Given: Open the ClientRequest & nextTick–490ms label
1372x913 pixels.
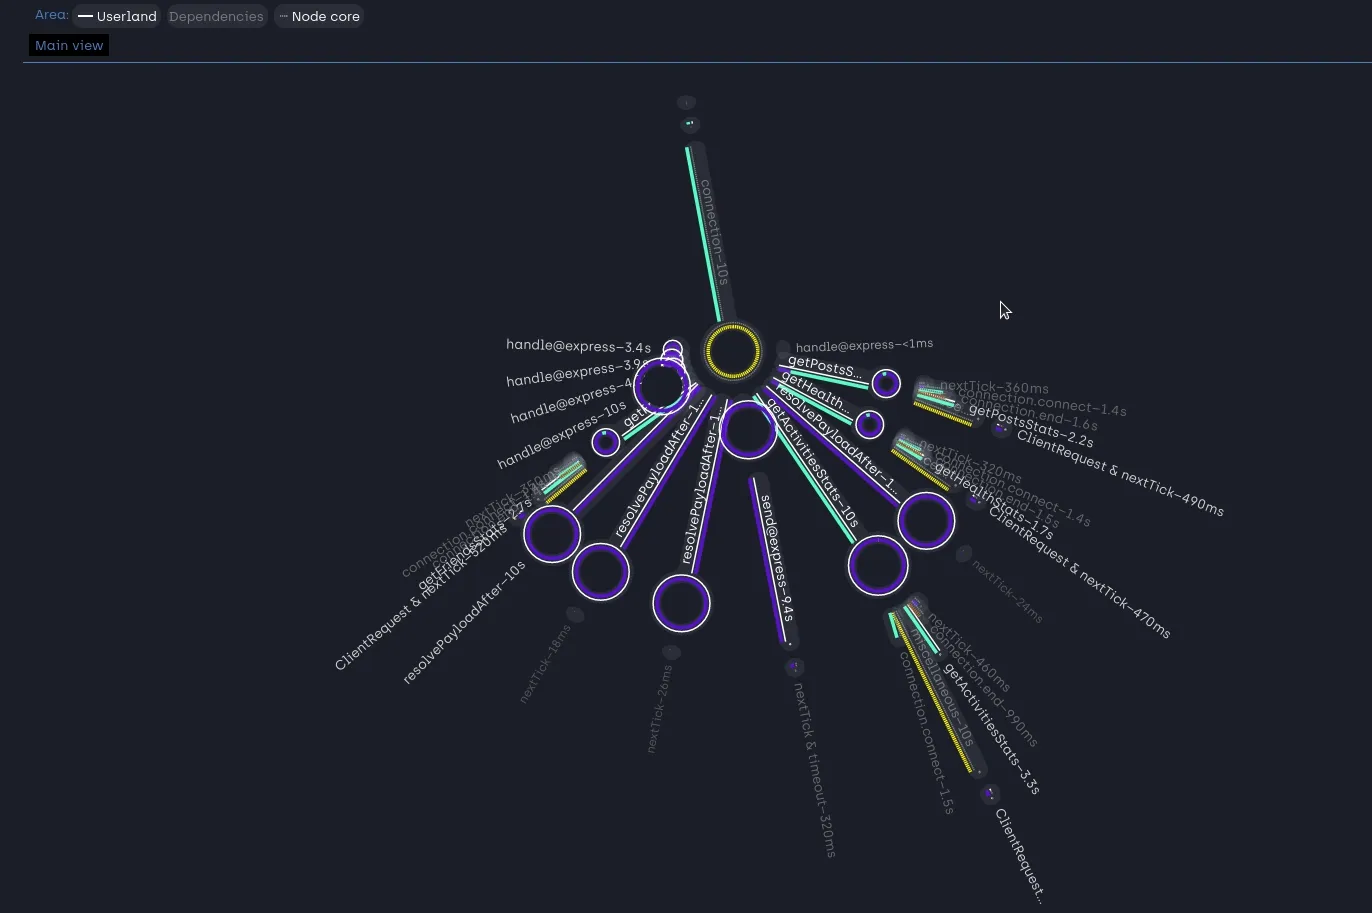Looking at the screenshot, I should (1119, 472).
